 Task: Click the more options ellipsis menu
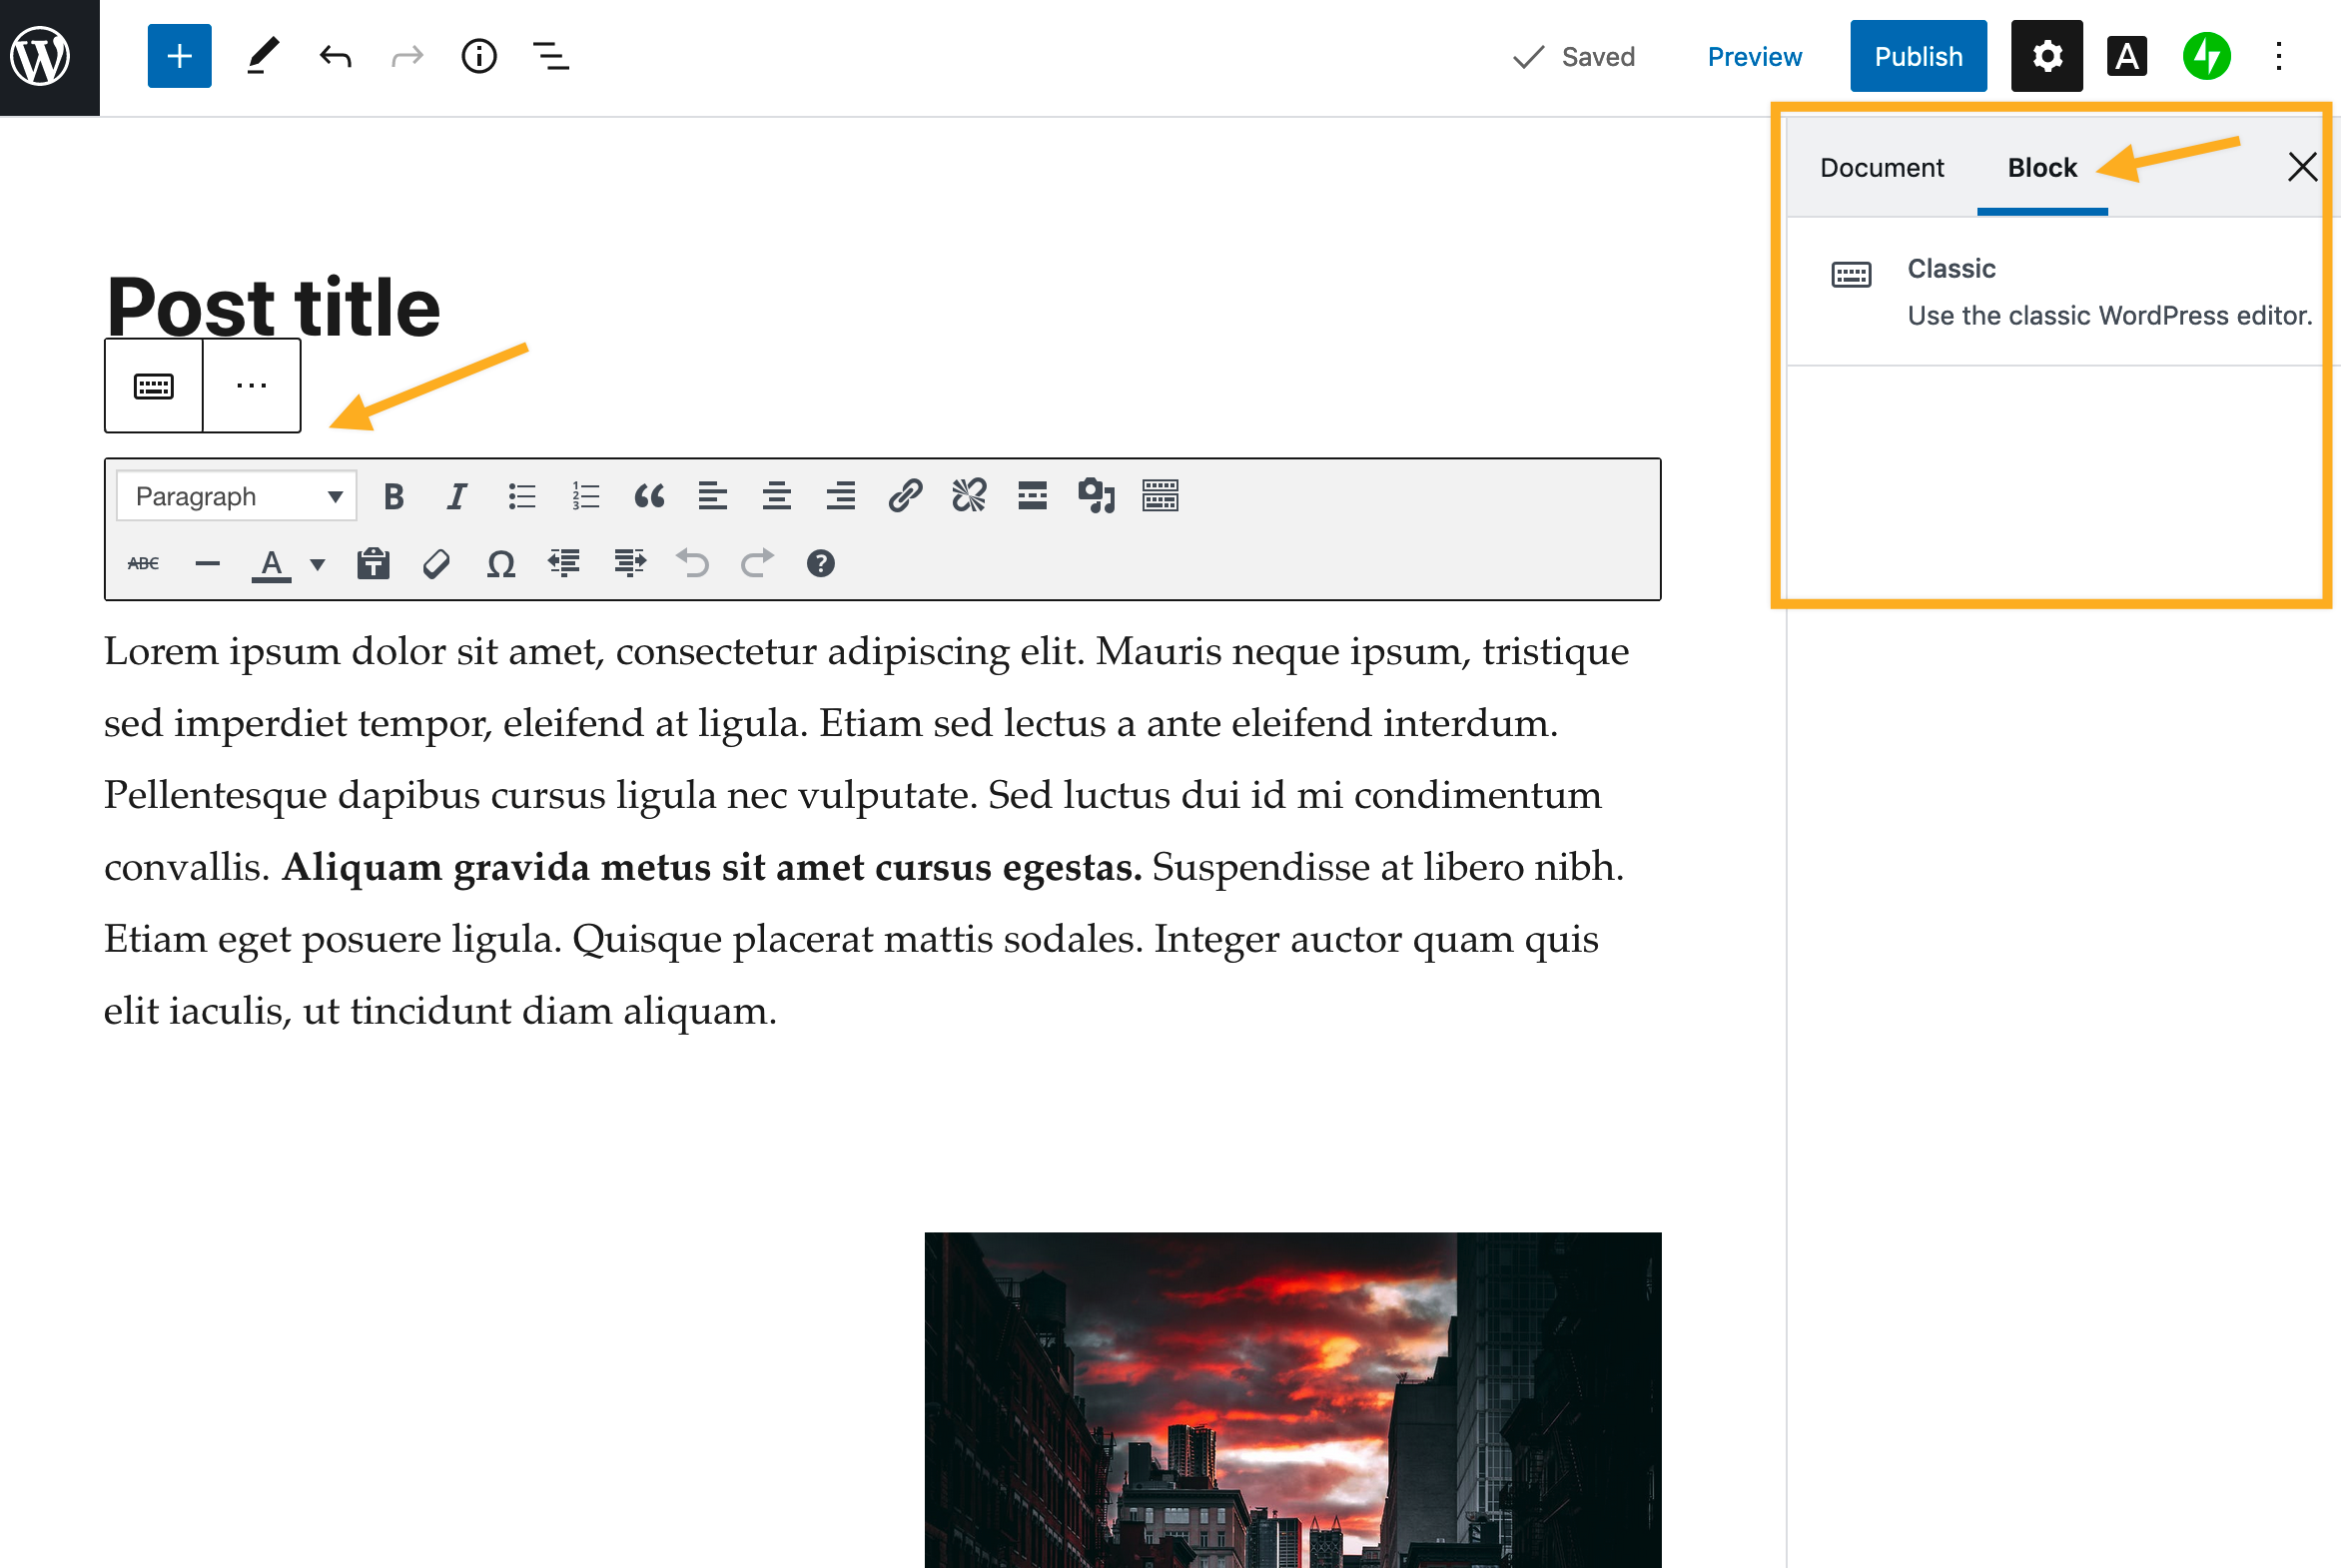(x=252, y=385)
